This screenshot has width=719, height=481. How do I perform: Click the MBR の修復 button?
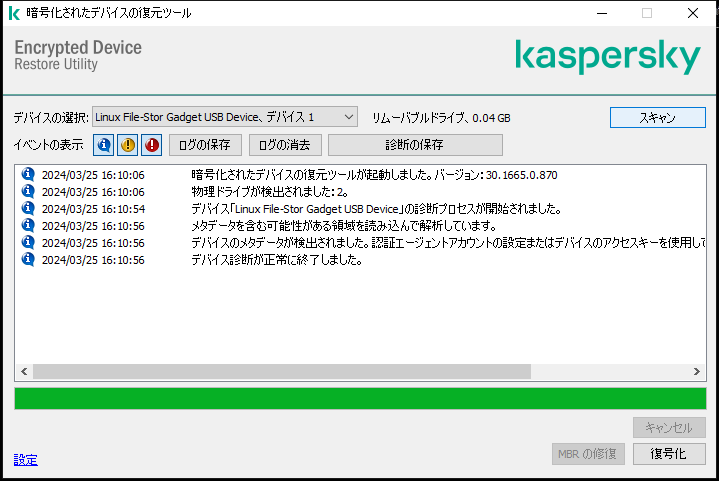pyautogui.click(x=588, y=454)
